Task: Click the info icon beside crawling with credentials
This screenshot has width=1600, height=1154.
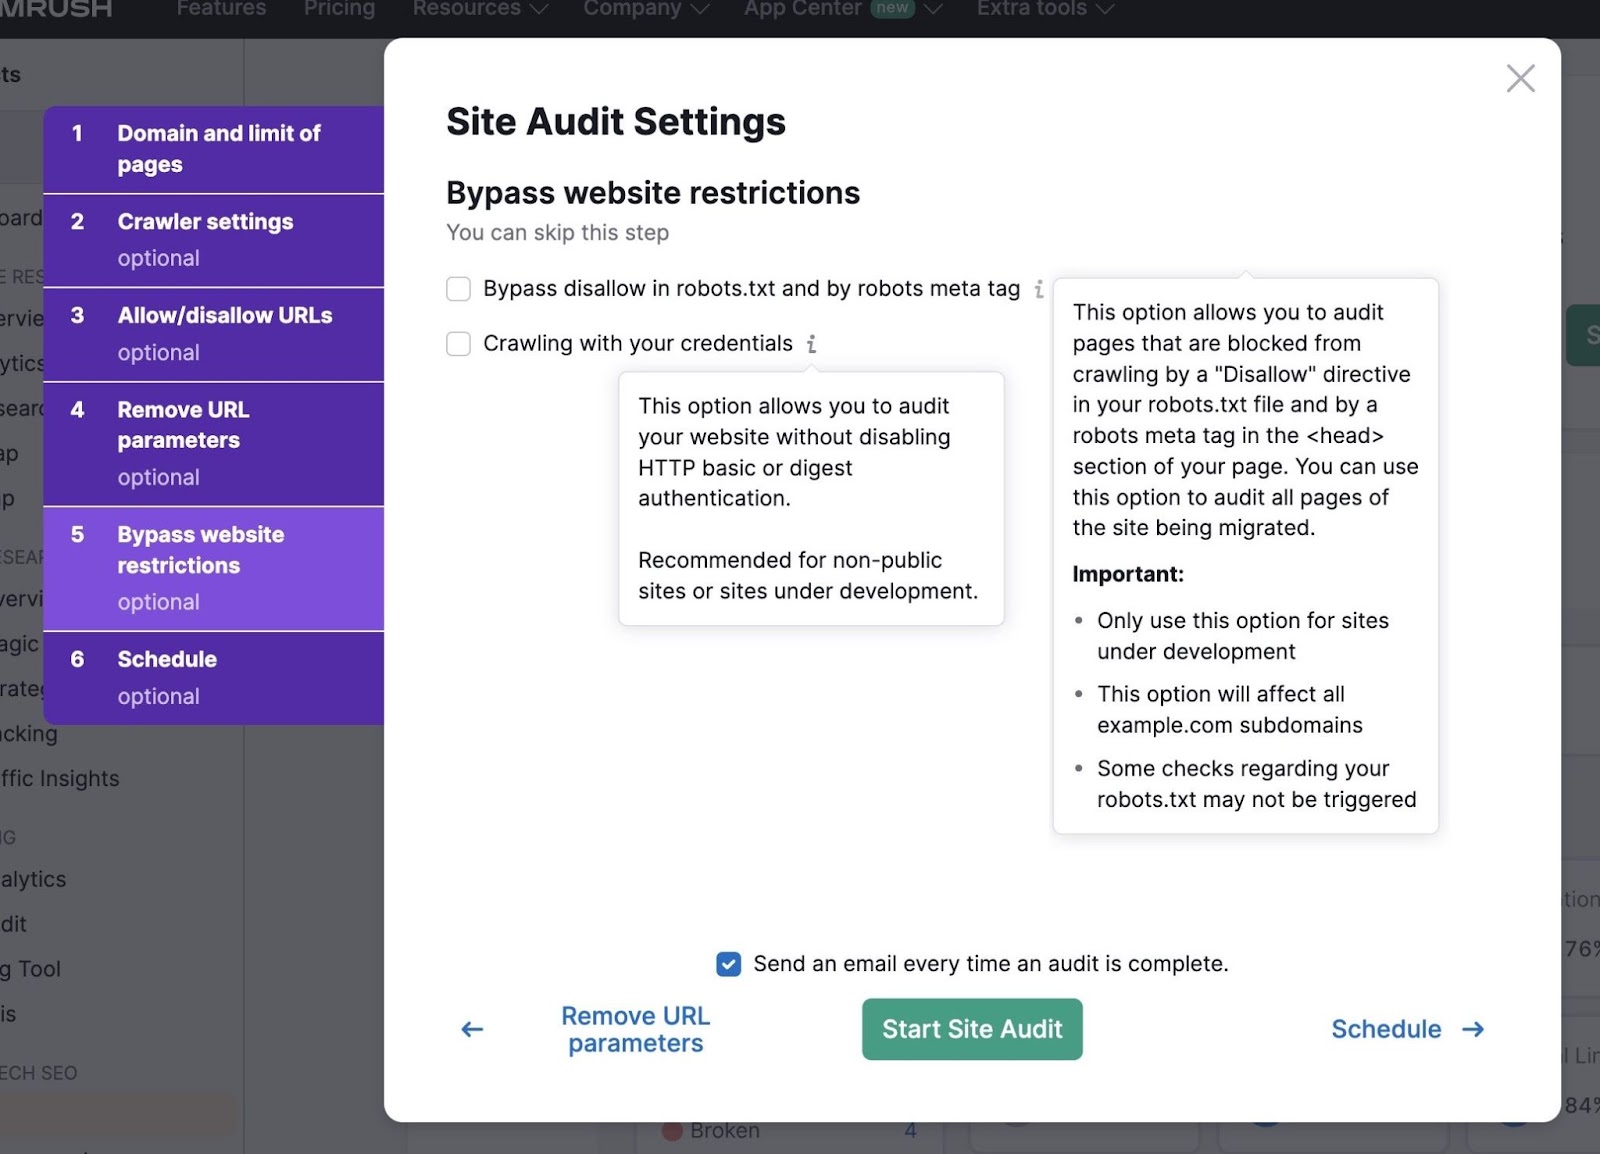Action: [810, 343]
